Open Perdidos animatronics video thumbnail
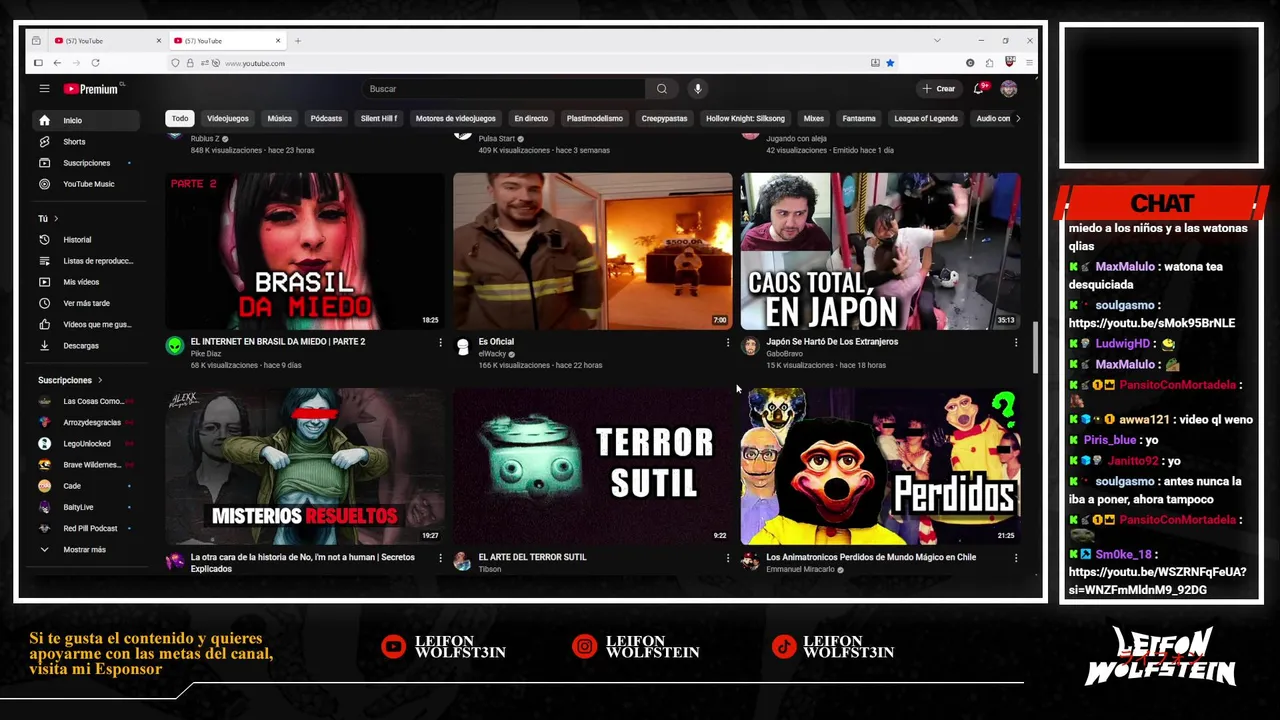The image size is (1280, 720). [x=881, y=466]
